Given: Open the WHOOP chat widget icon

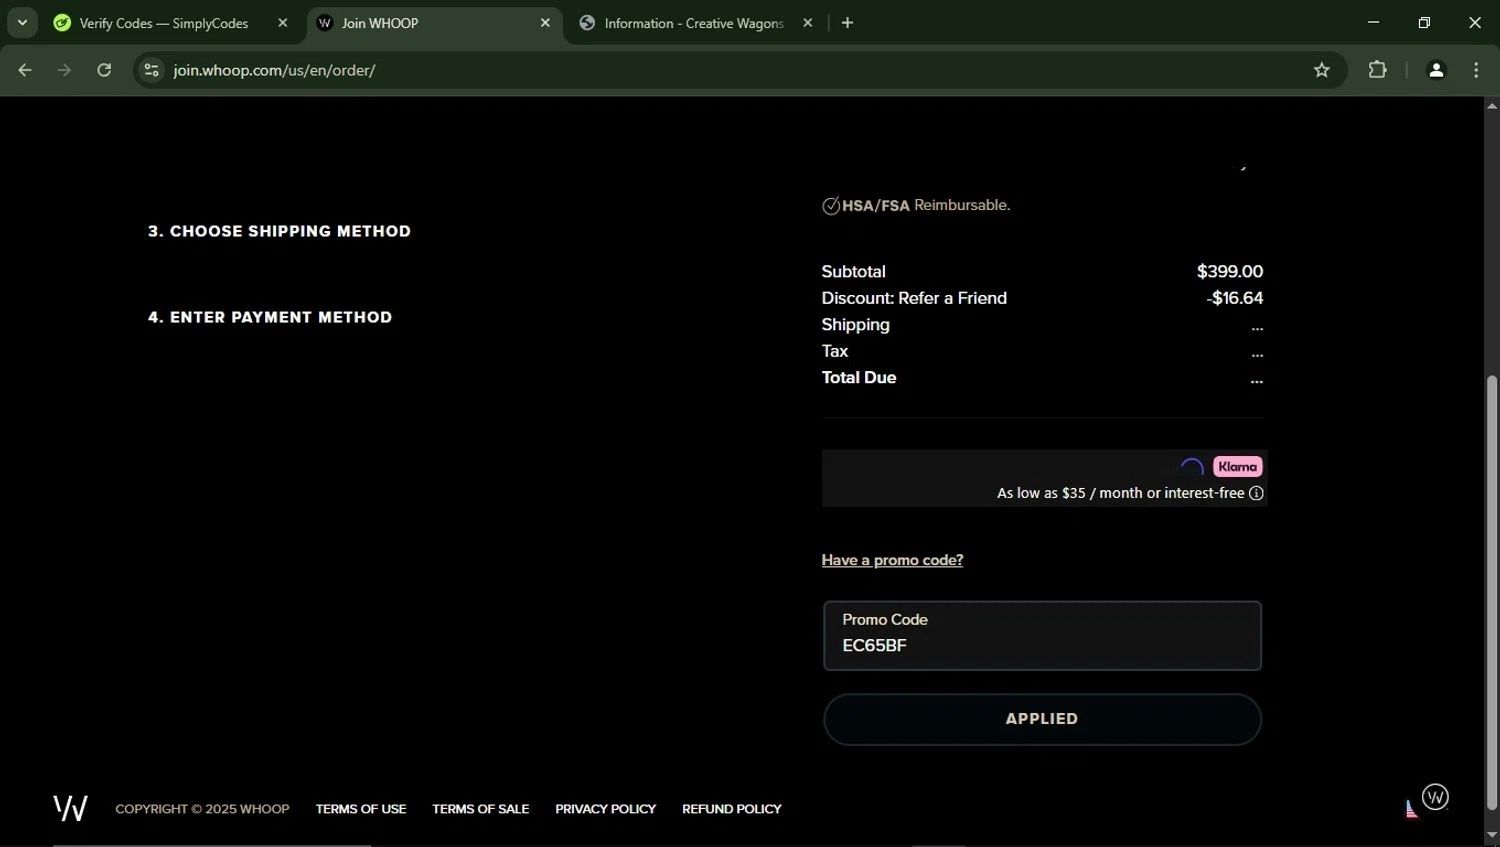Looking at the screenshot, I should pyautogui.click(x=1435, y=797).
